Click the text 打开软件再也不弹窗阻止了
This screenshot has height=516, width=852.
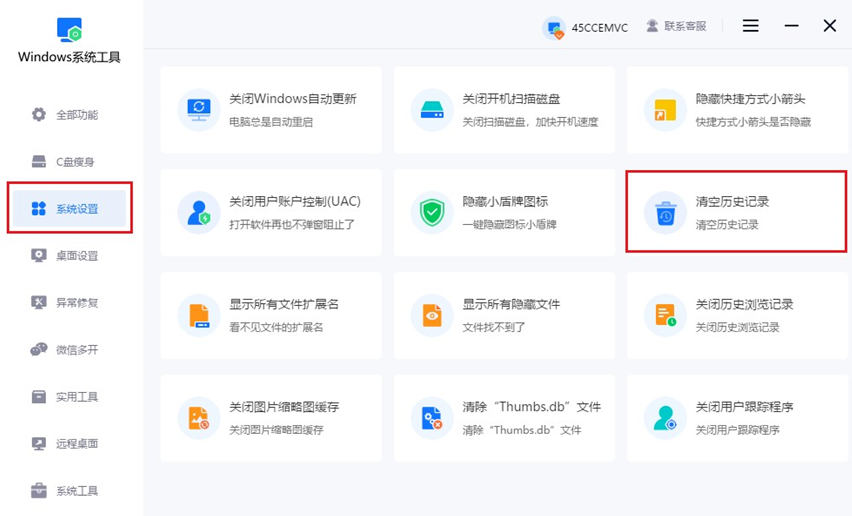coord(292,225)
